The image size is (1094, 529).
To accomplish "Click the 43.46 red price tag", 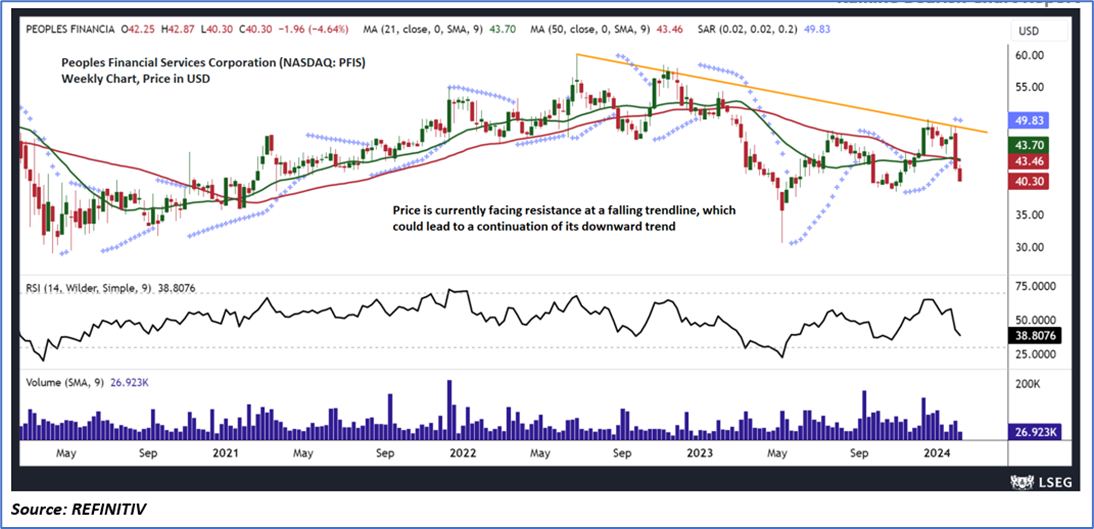I will pos(1031,162).
